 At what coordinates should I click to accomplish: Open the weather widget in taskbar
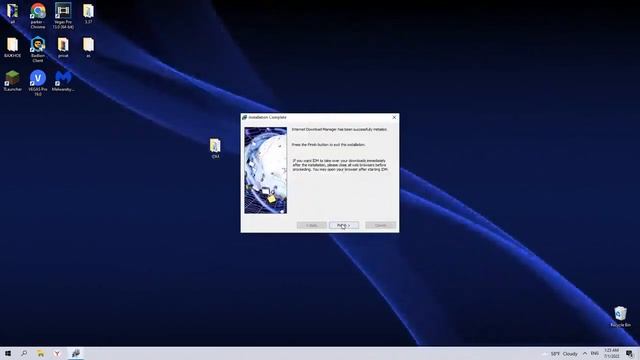(x=561, y=354)
